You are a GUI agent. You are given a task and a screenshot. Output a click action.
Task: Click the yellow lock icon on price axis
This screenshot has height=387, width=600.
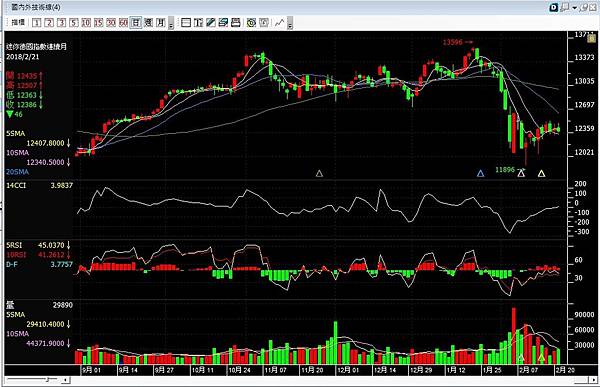(x=592, y=38)
